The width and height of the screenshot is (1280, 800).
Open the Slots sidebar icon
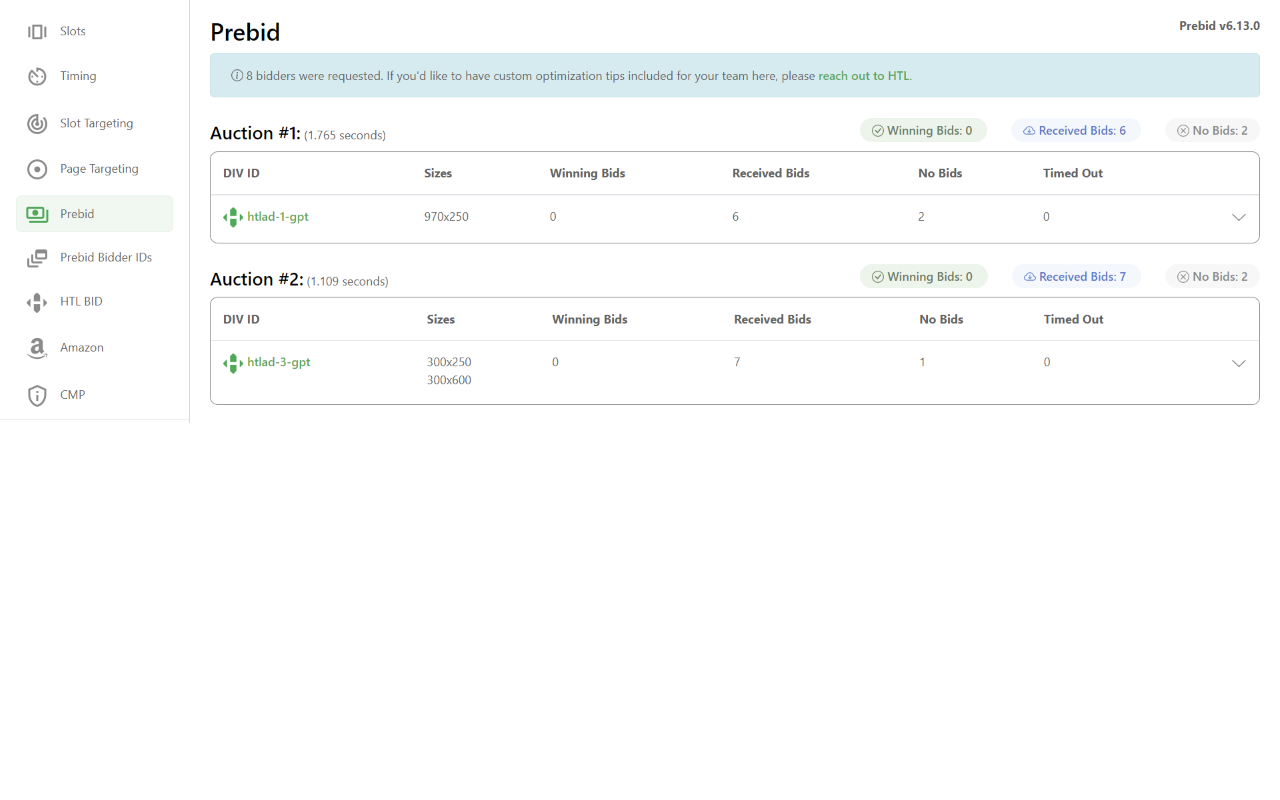tap(37, 32)
